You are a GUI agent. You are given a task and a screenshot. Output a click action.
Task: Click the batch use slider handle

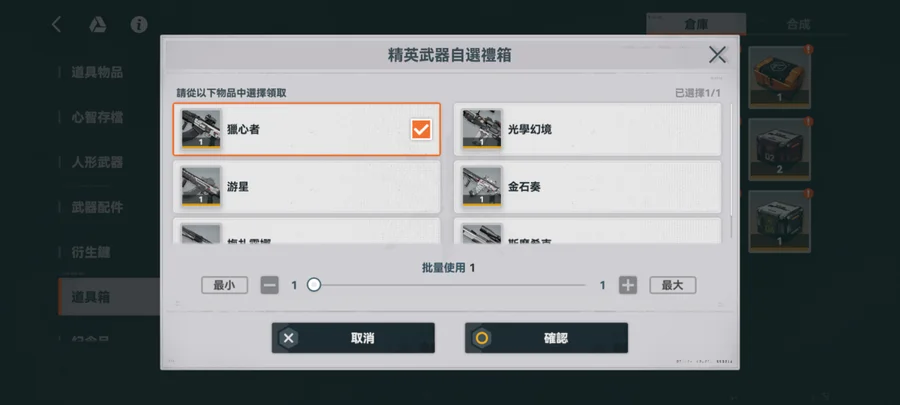click(x=313, y=285)
